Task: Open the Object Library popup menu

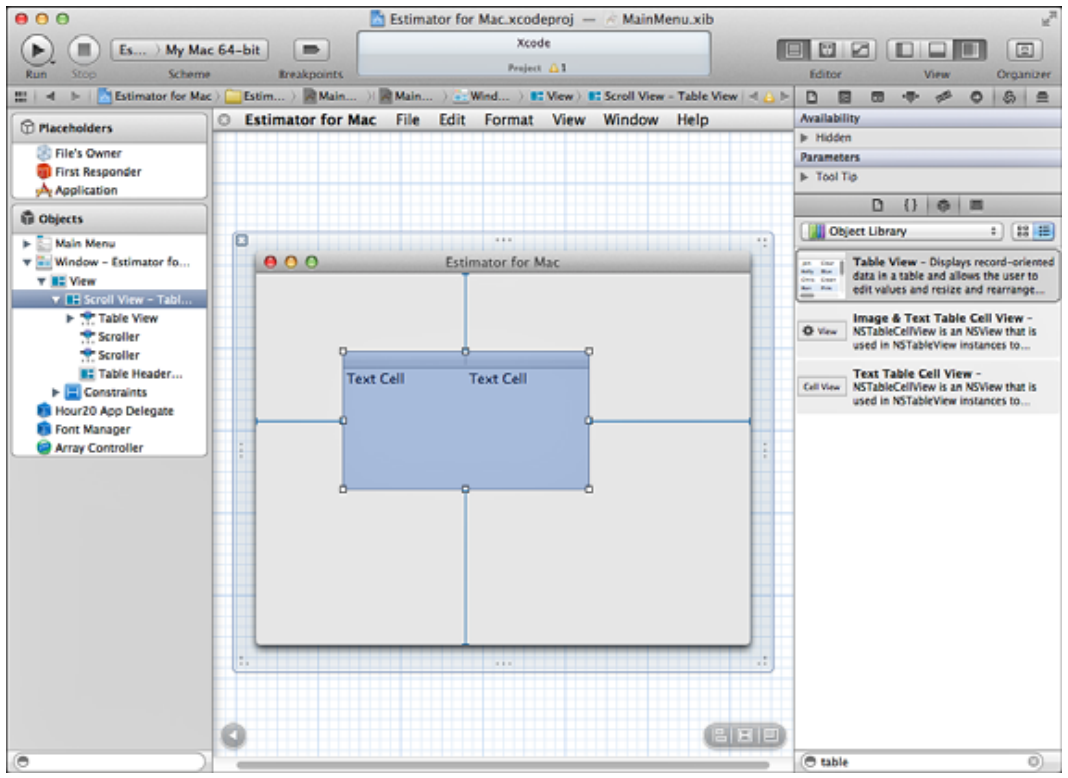Action: 902,232
